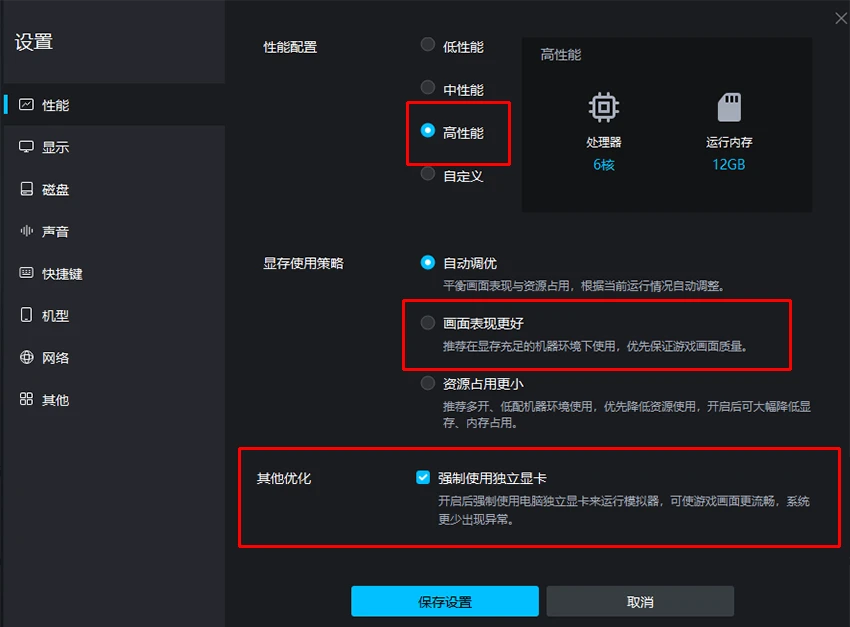
Task: Open the 磁盘 settings tab
Action: 114,189
